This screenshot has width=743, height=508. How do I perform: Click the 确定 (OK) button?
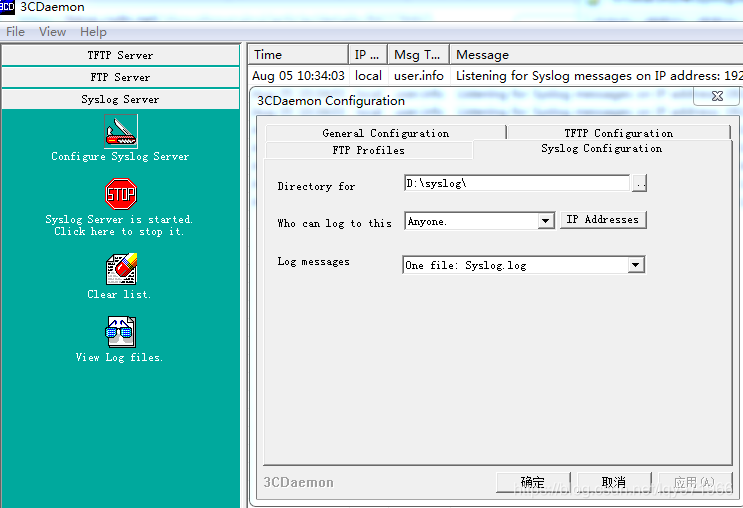pyautogui.click(x=533, y=482)
